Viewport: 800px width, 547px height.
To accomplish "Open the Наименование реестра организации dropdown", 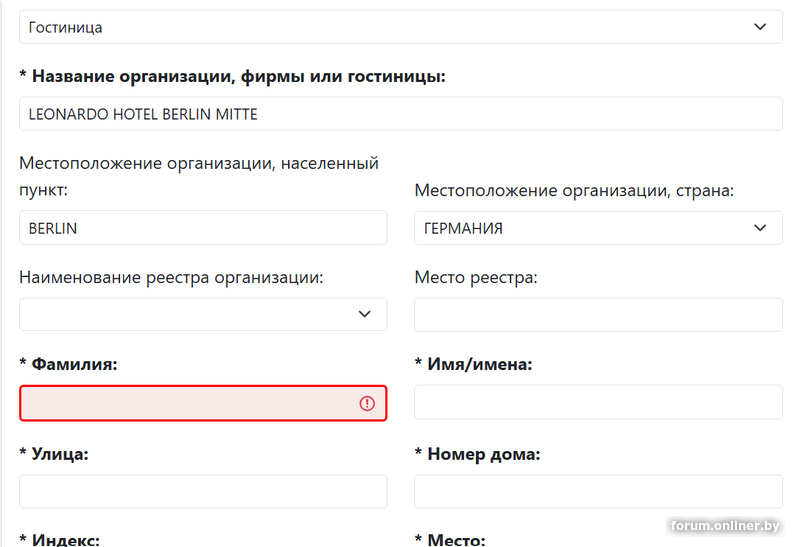I will 203,314.
